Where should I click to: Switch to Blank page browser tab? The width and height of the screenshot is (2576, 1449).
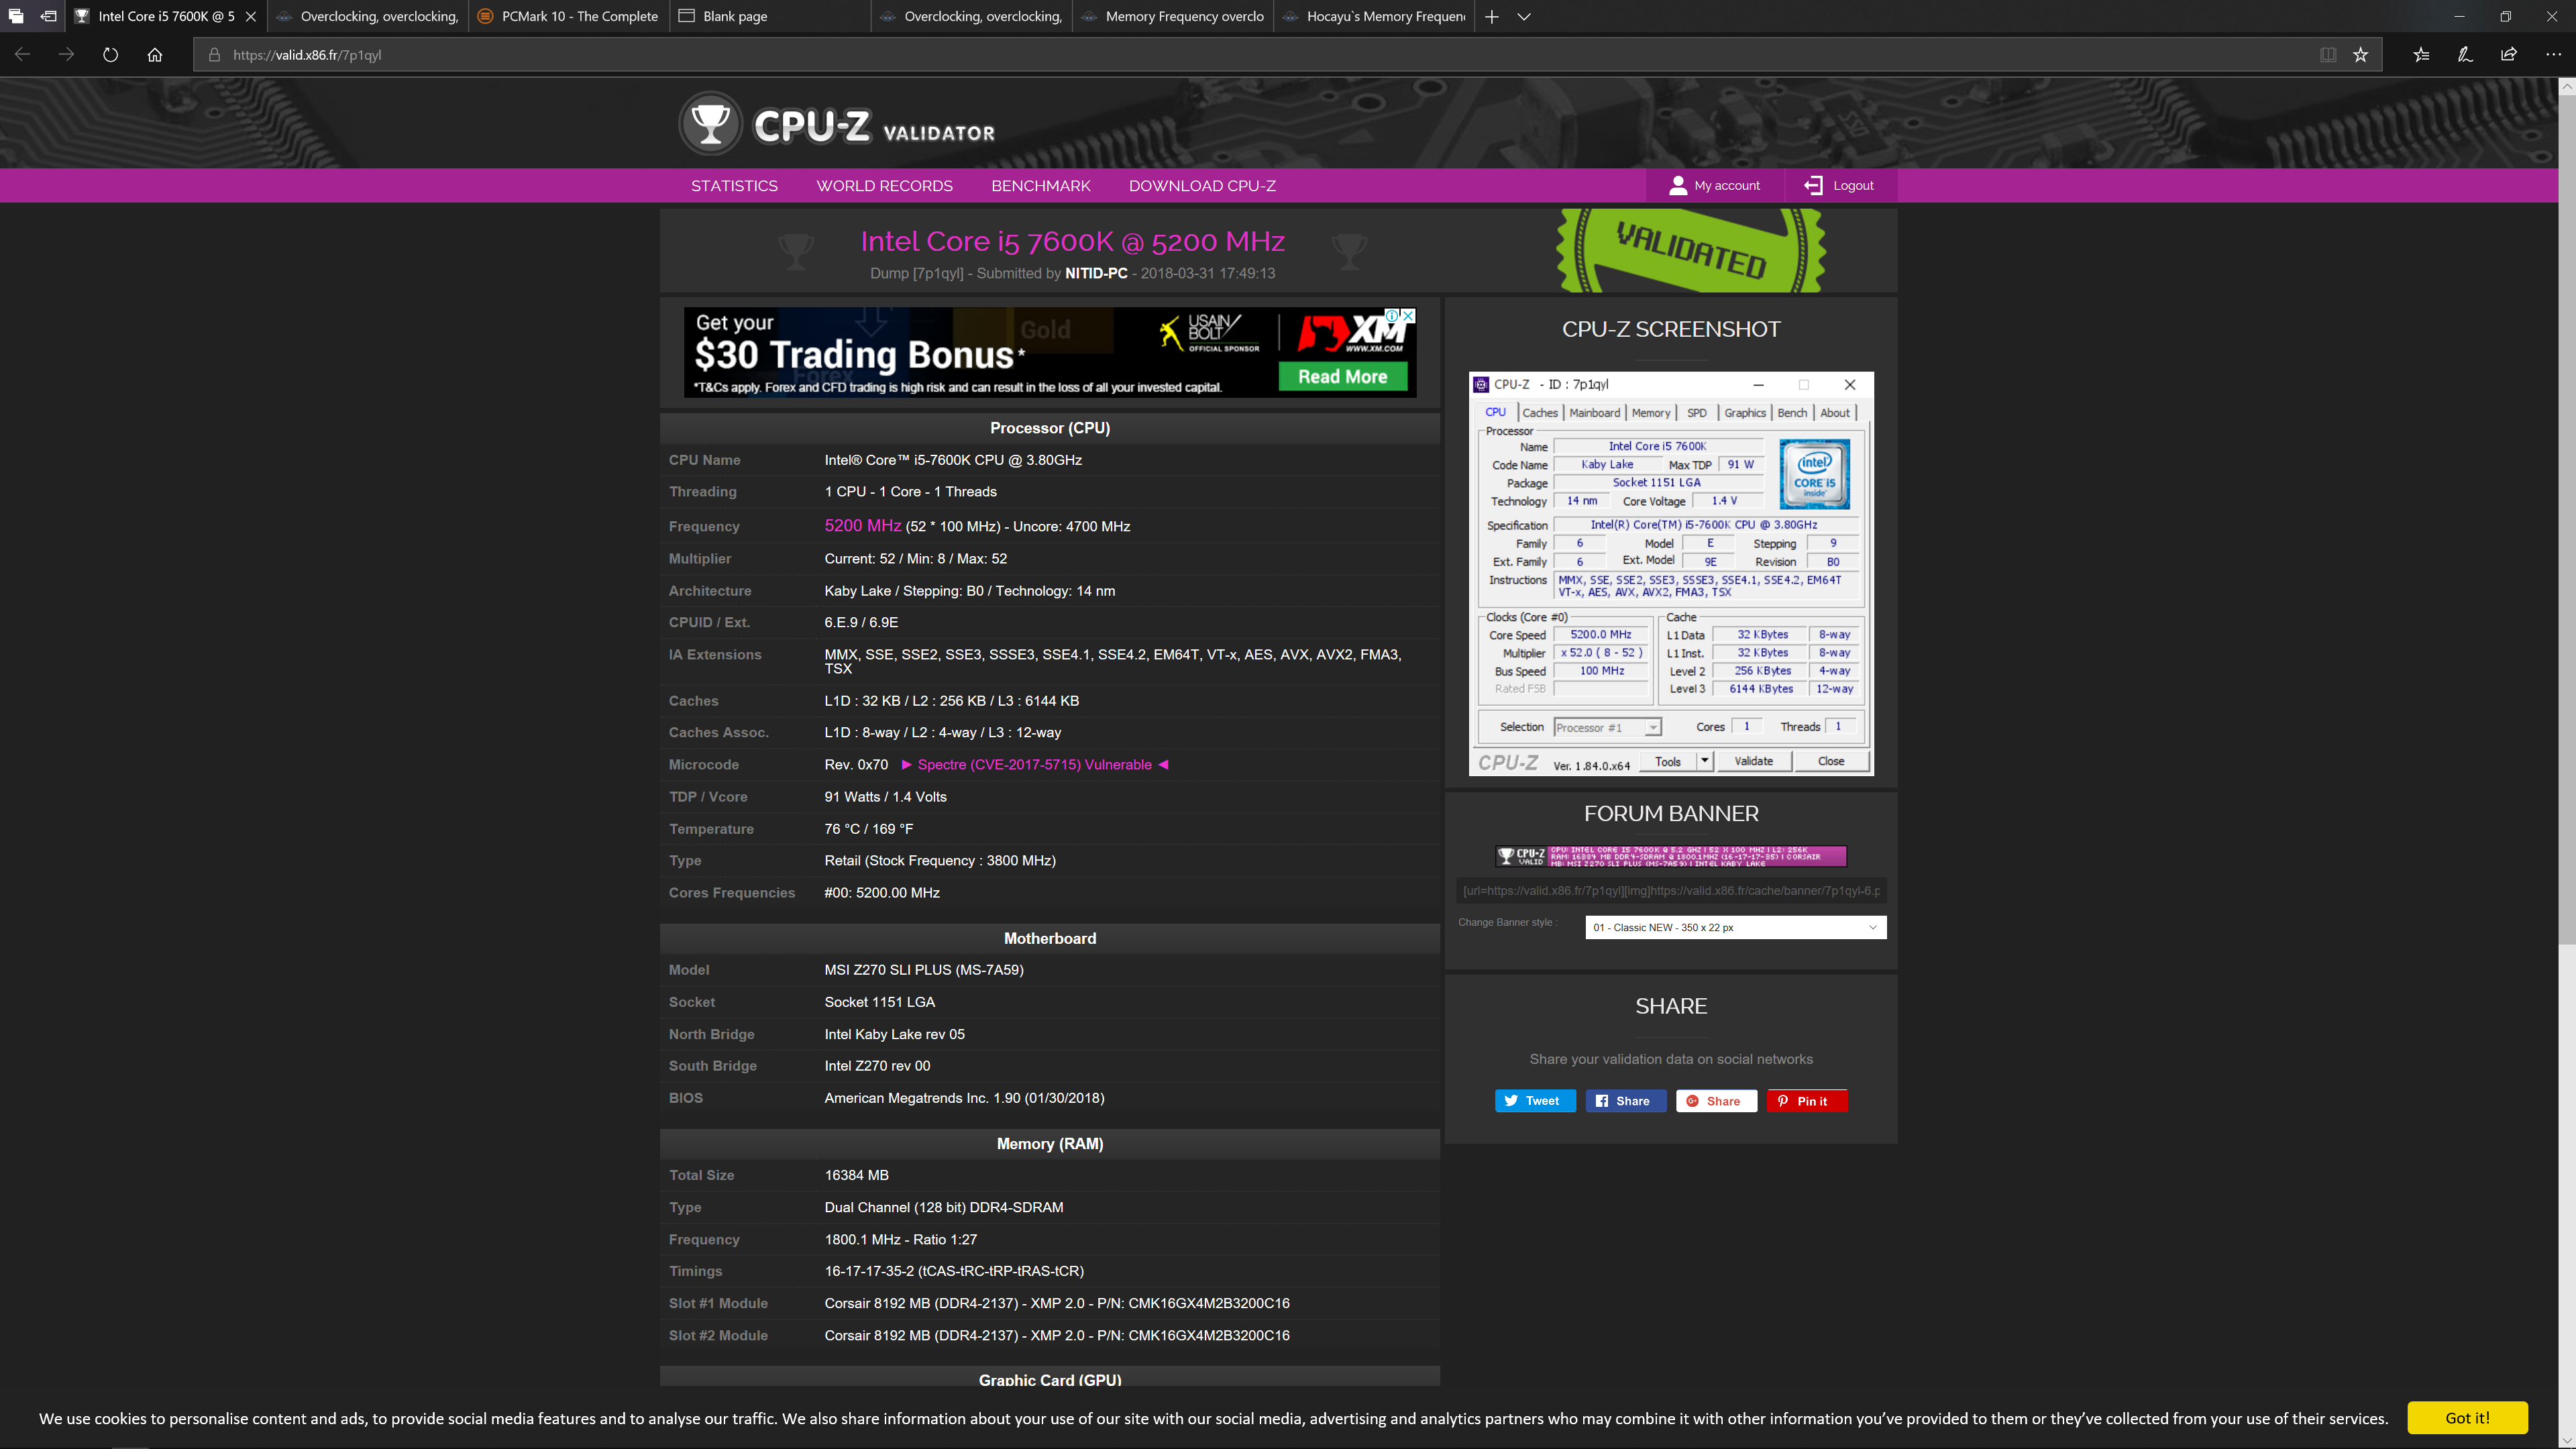[x=770, y=16]
